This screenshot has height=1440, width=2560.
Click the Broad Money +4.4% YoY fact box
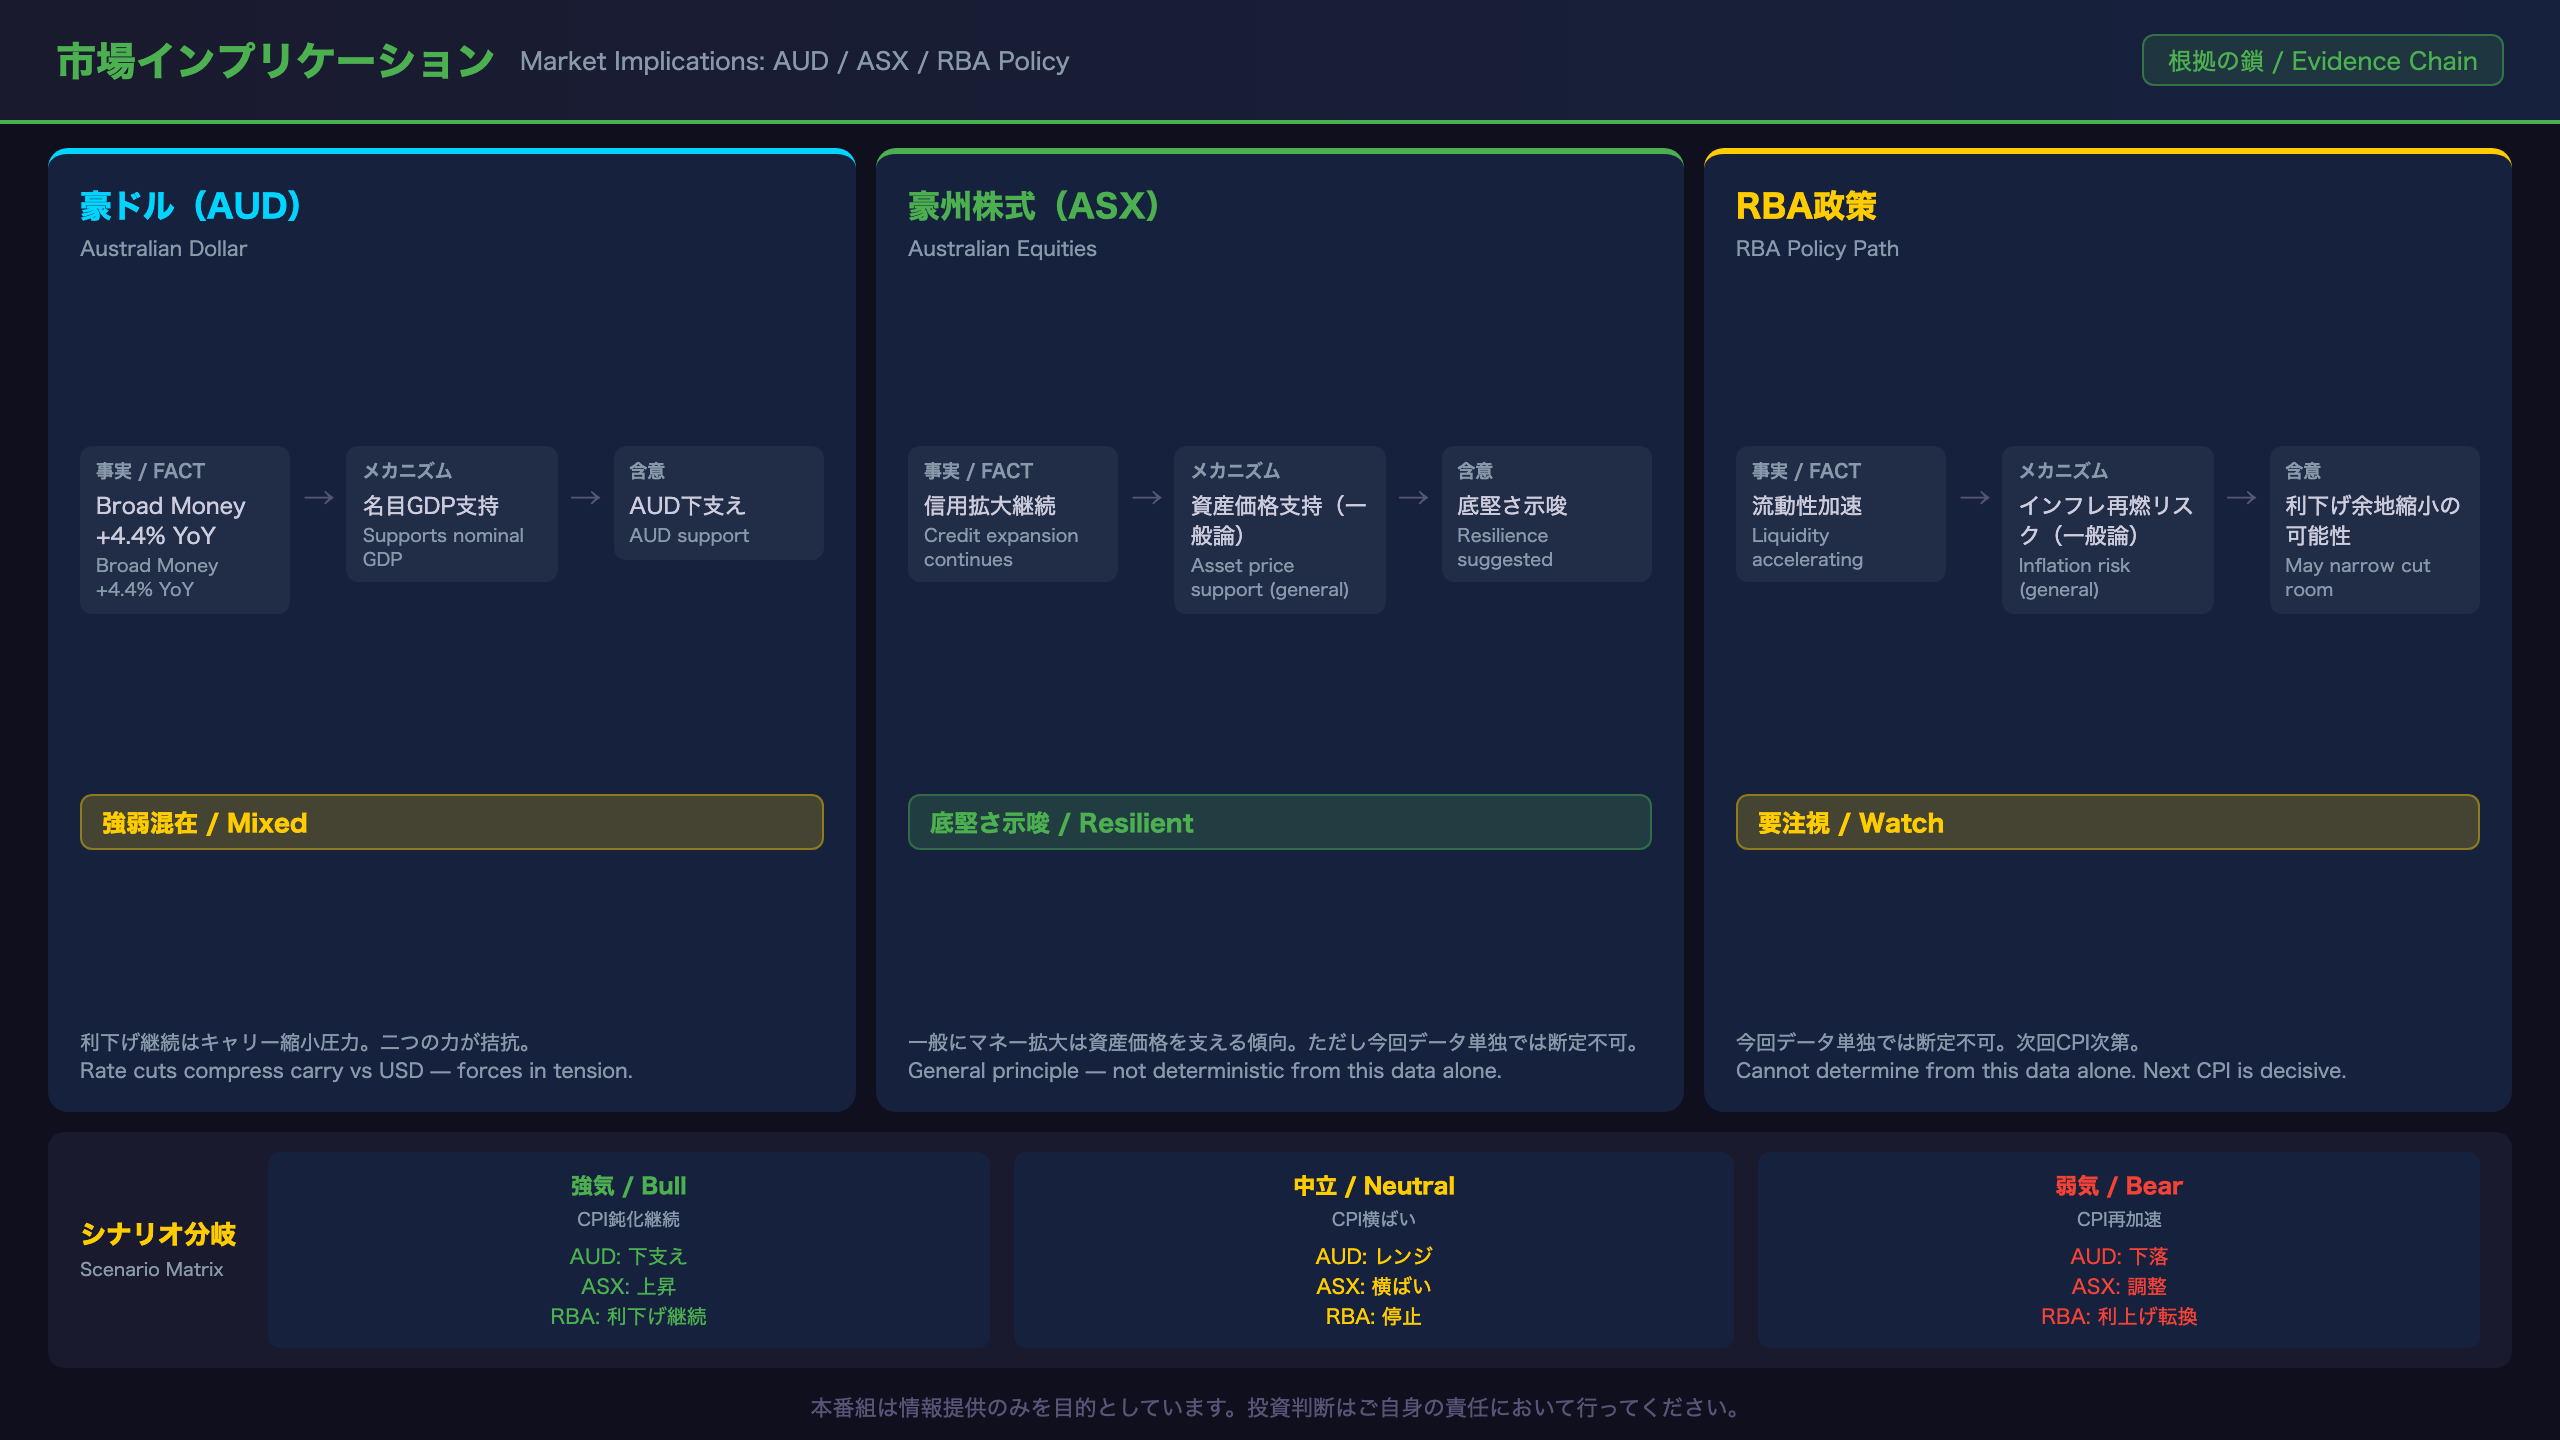[x=185, y=530]
